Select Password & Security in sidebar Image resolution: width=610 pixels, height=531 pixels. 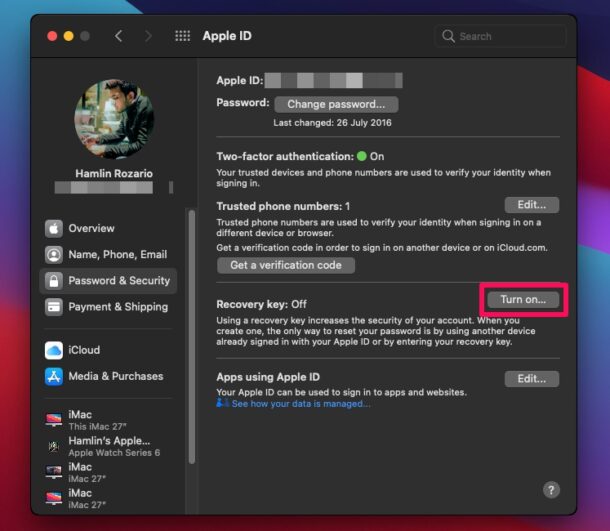point(108,281)
